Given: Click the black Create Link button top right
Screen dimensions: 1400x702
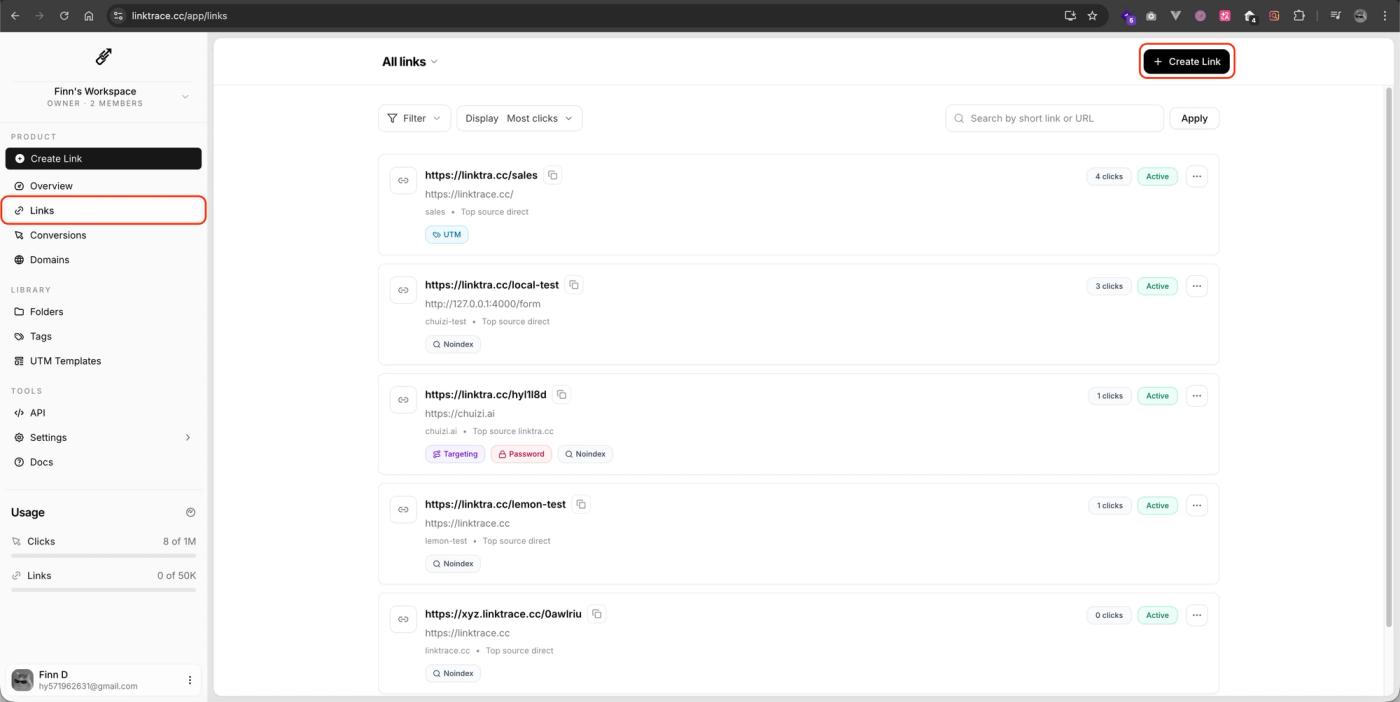Looking at the screenshot, I should click(1187, 61).
